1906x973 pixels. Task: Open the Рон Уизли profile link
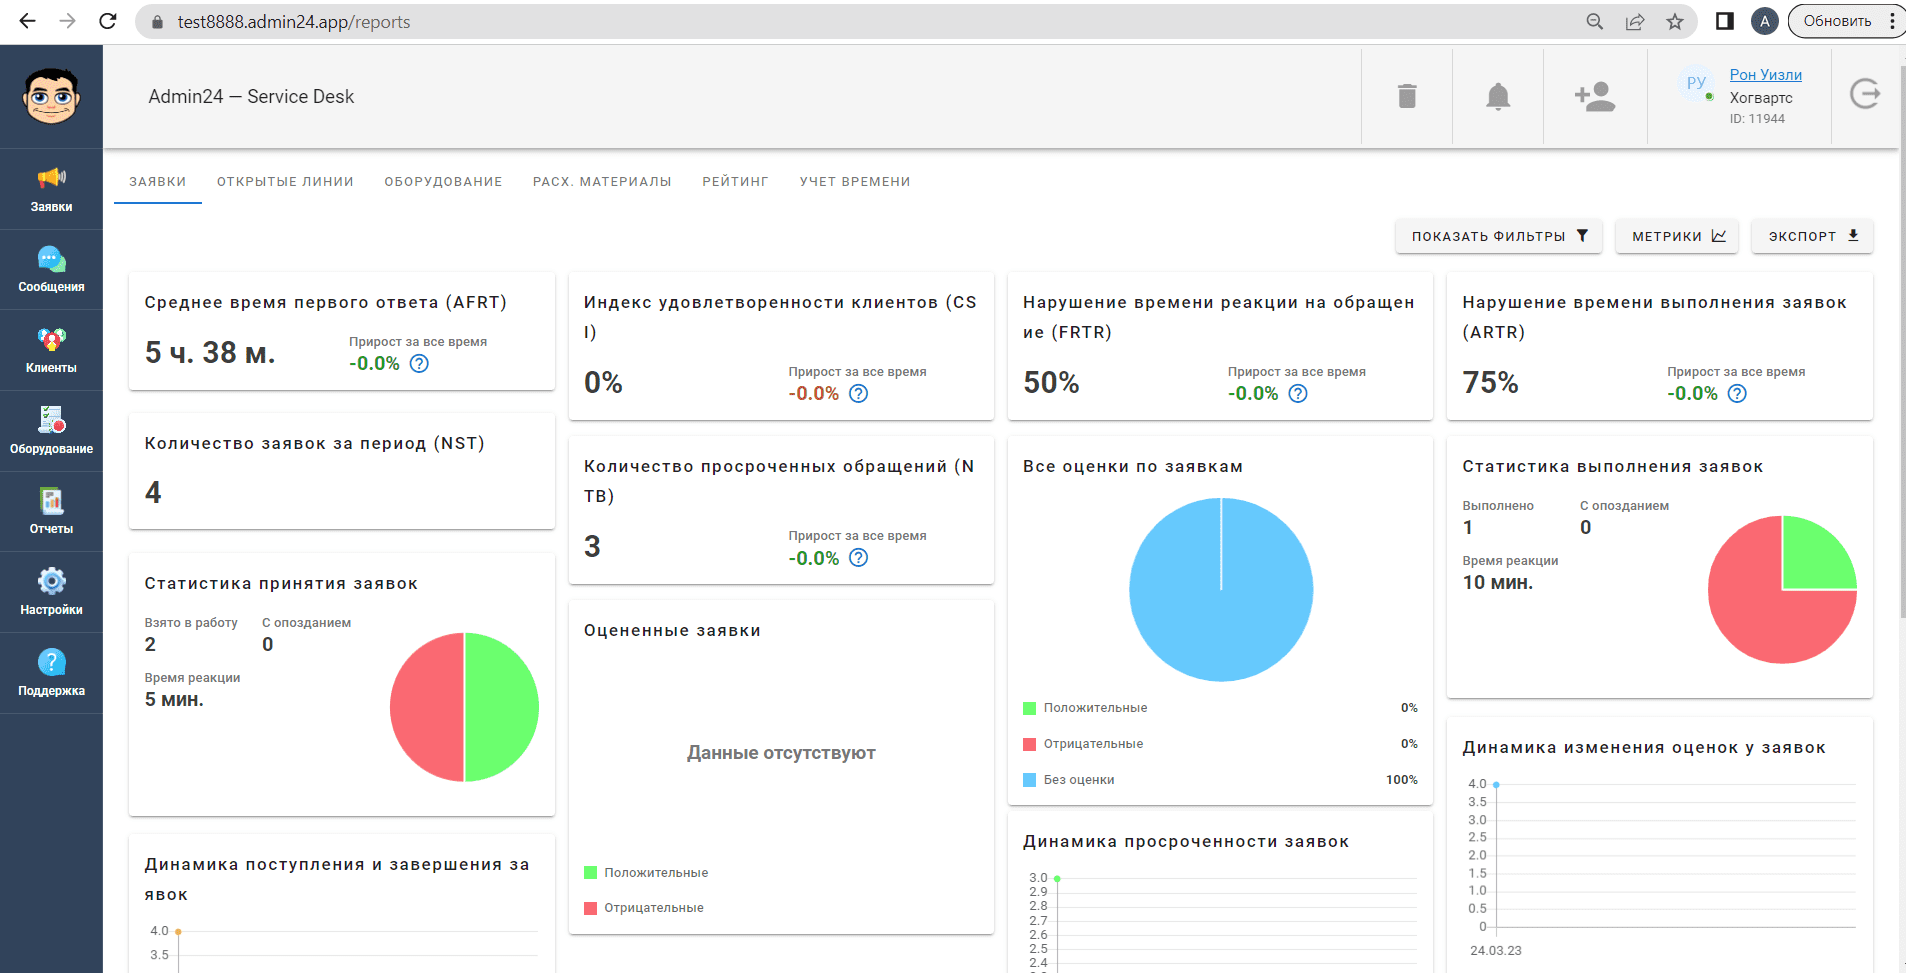(x=1765, y=75)
